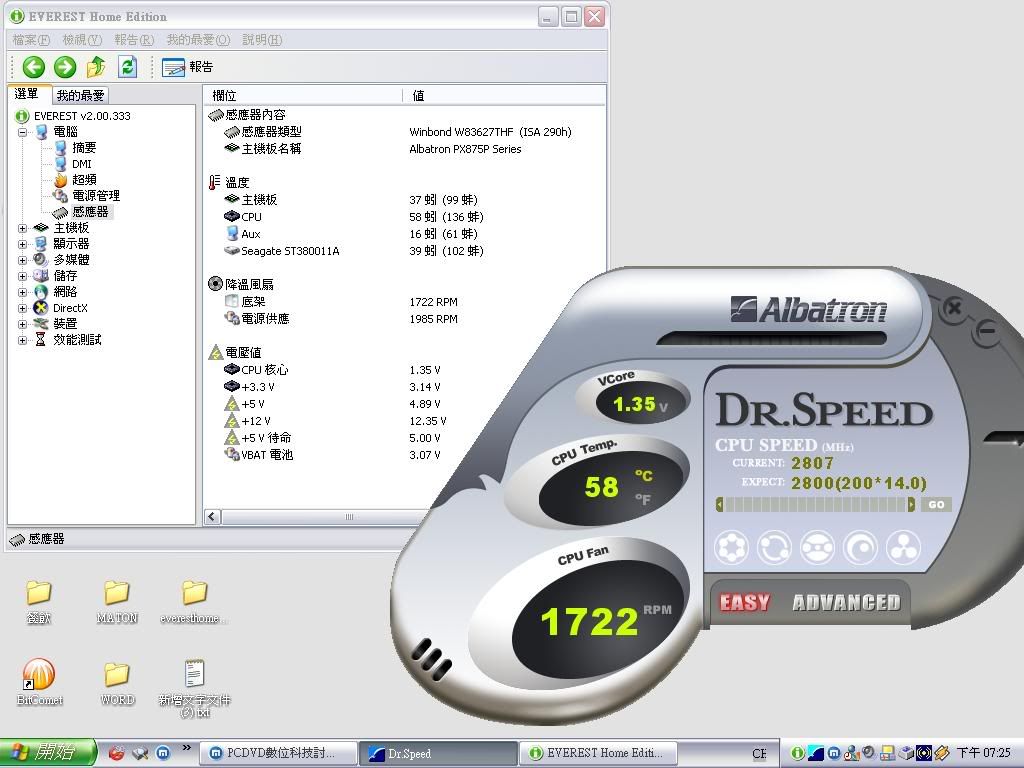Click the red quick launch icon beside Start
Screen dimensions: 1024x768
(116, 753)
